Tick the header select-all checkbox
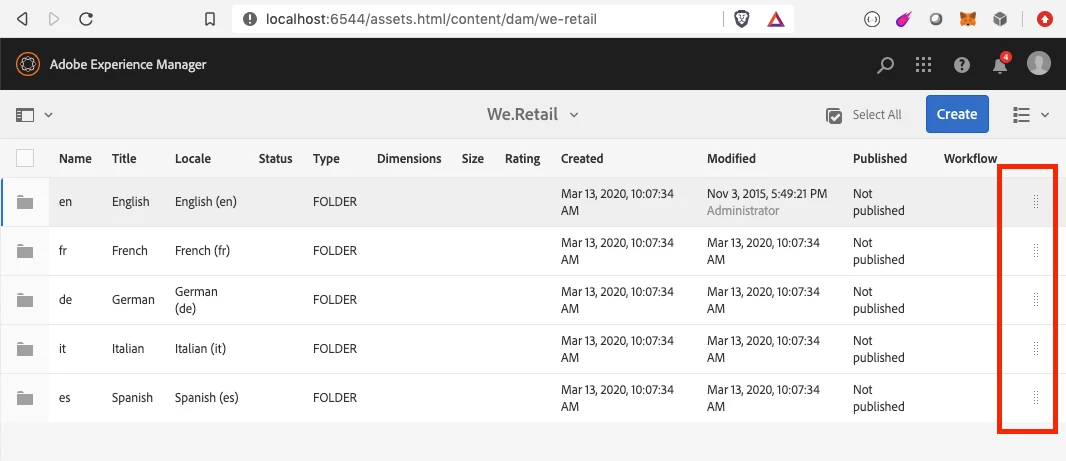1066x461 pixels. [x=25, y=158]
